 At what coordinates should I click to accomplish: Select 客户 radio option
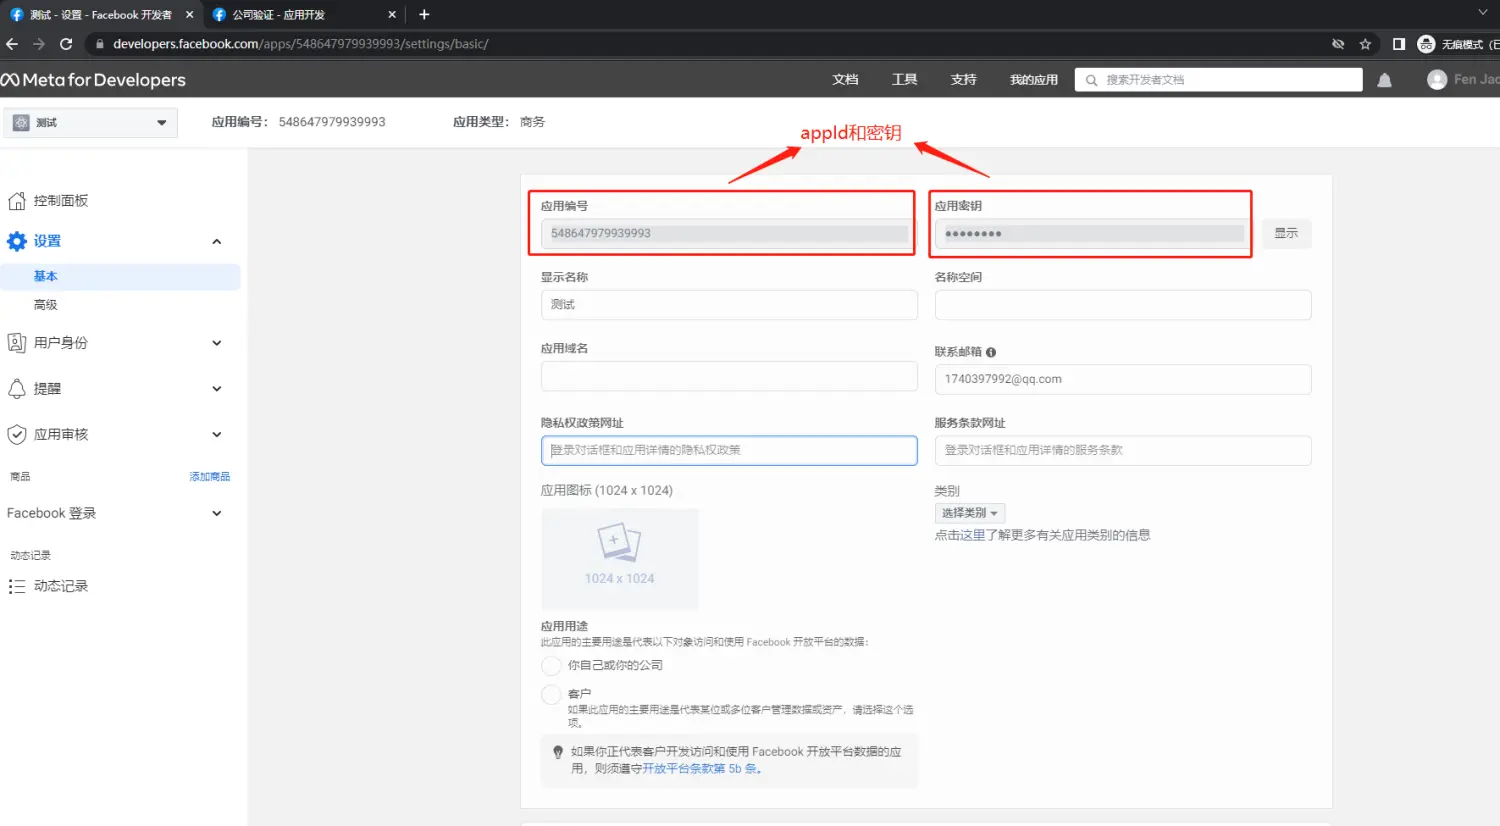tap(551, 694)
